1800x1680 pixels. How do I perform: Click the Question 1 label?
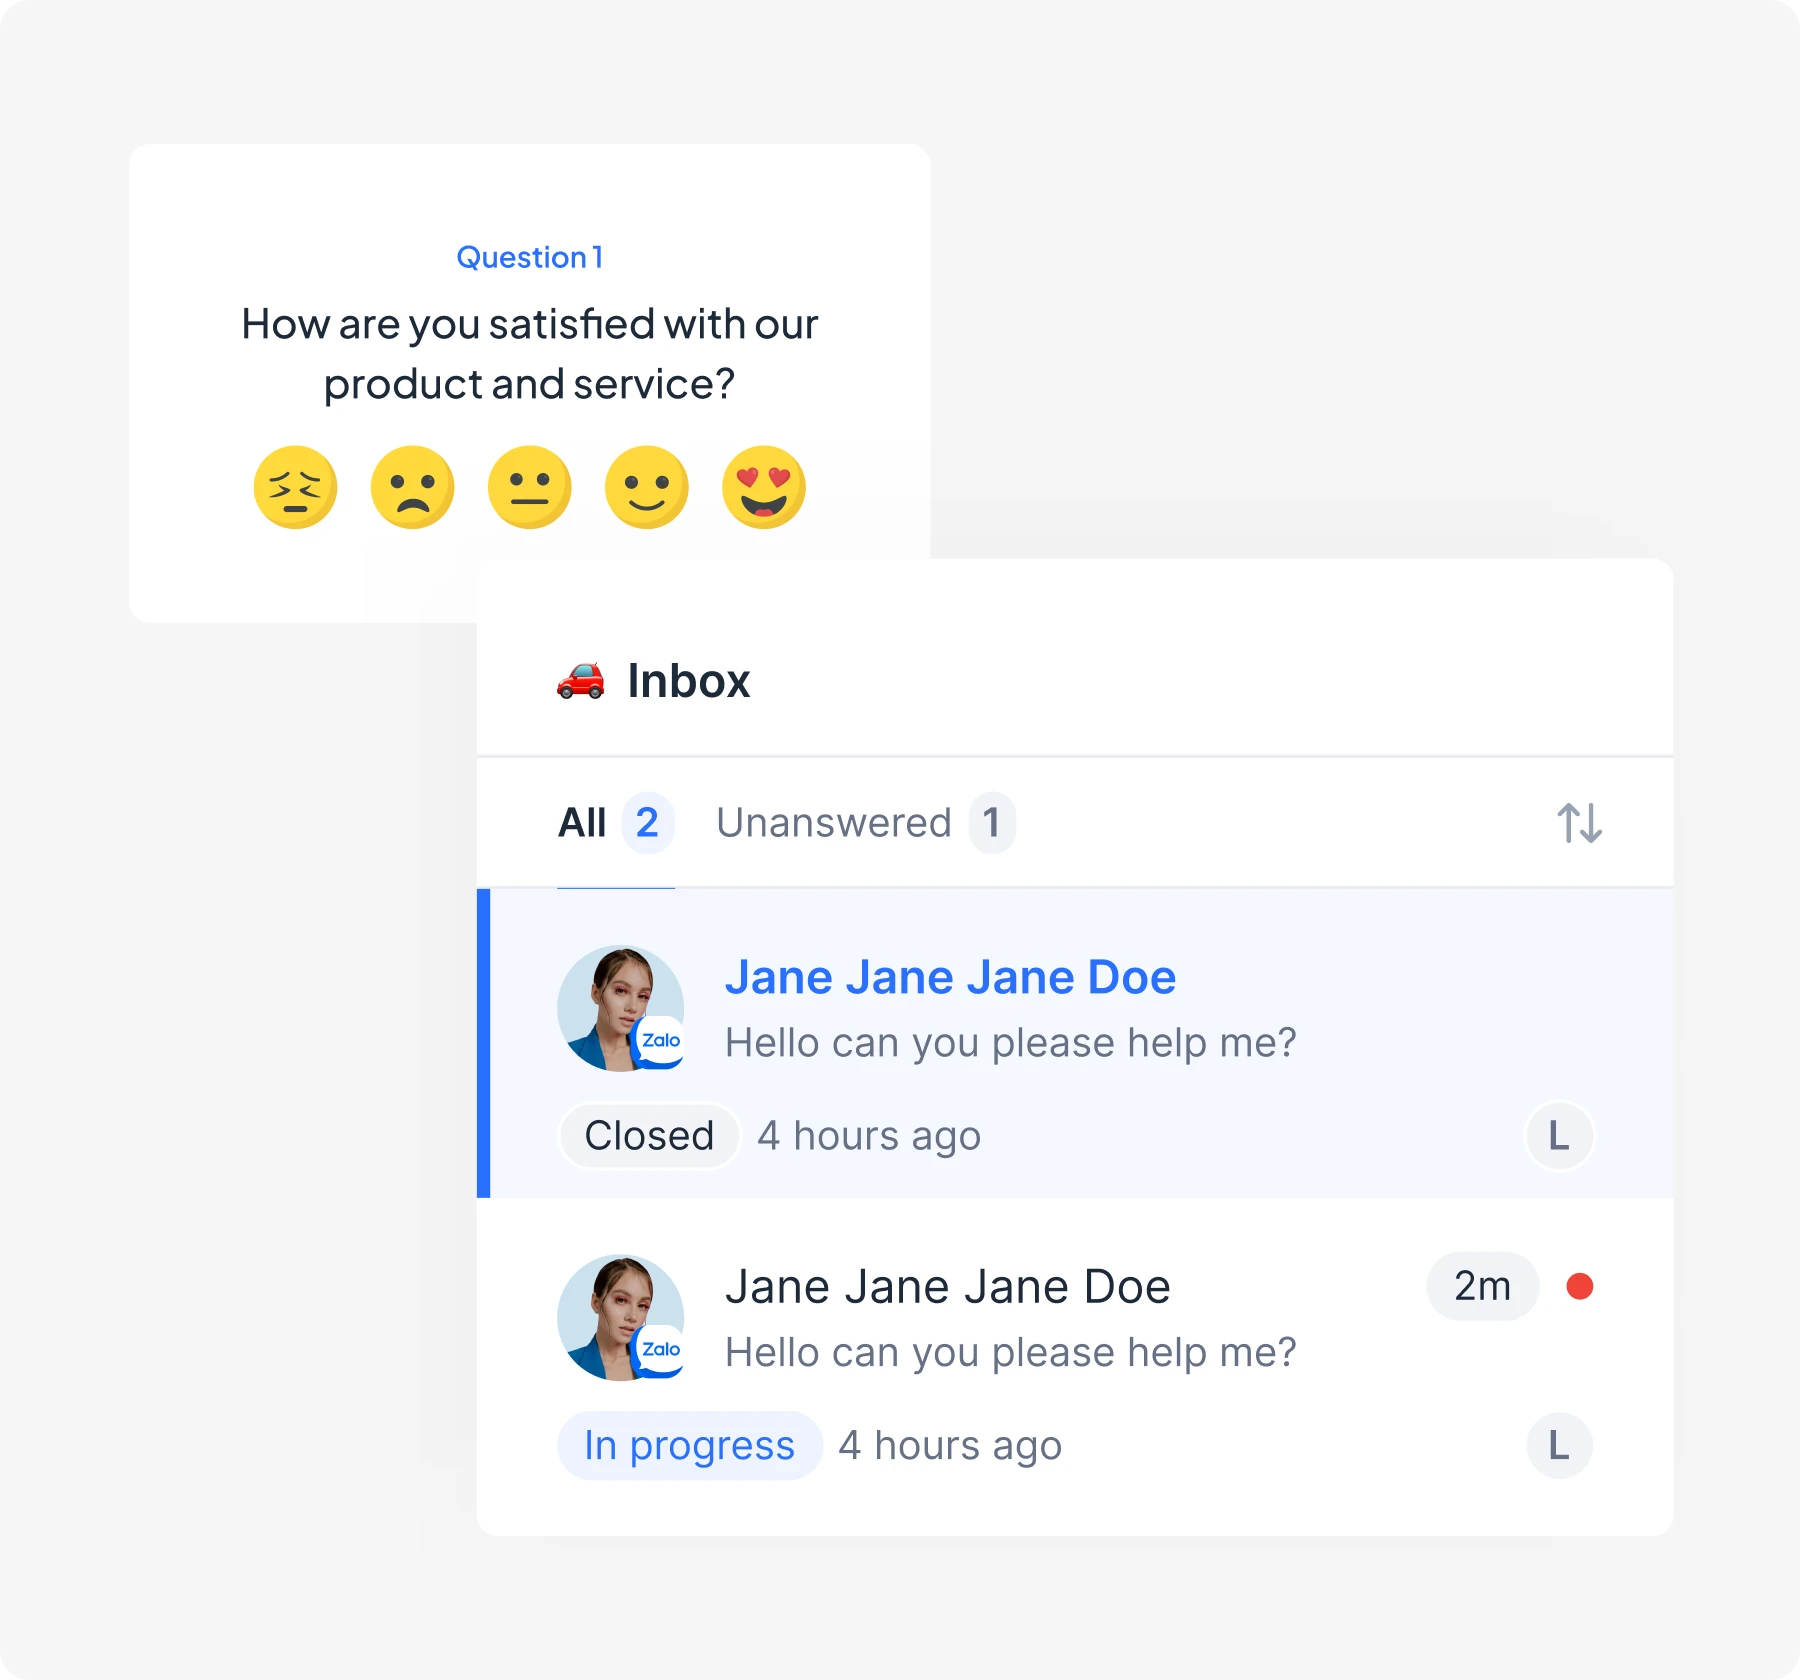pos(529,258)
